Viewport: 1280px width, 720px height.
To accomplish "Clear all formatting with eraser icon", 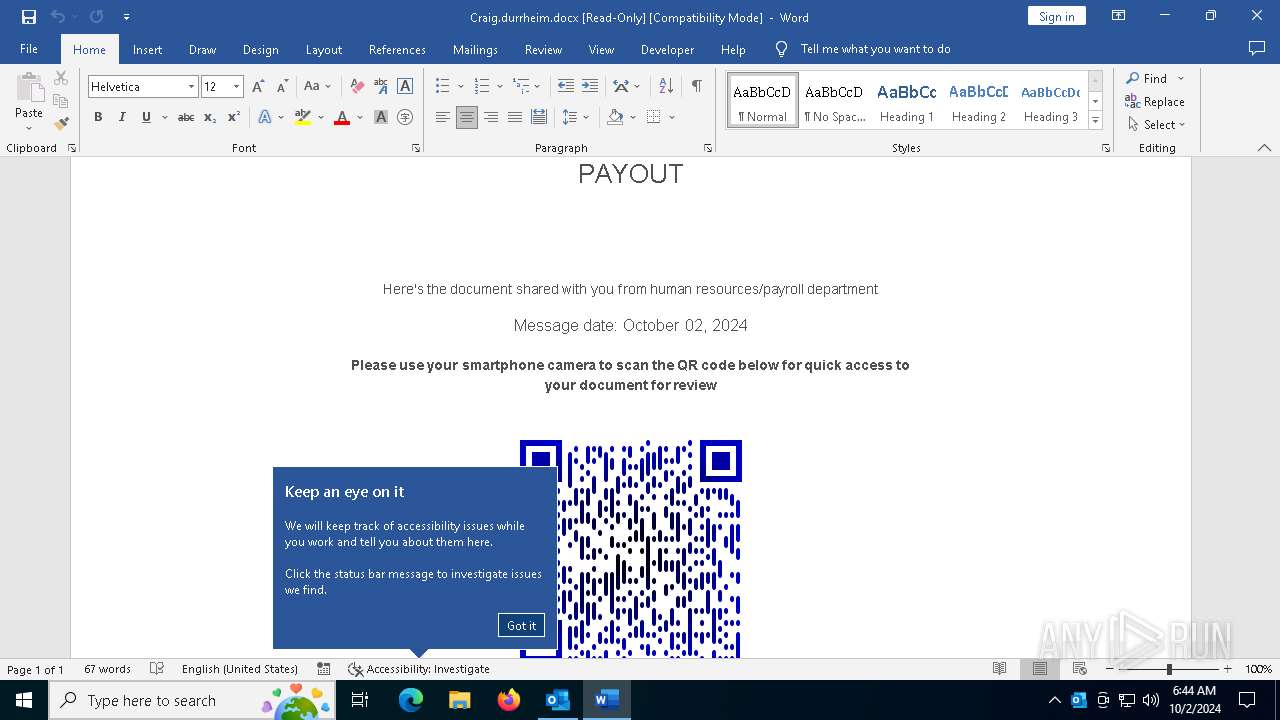I will 357,87.
